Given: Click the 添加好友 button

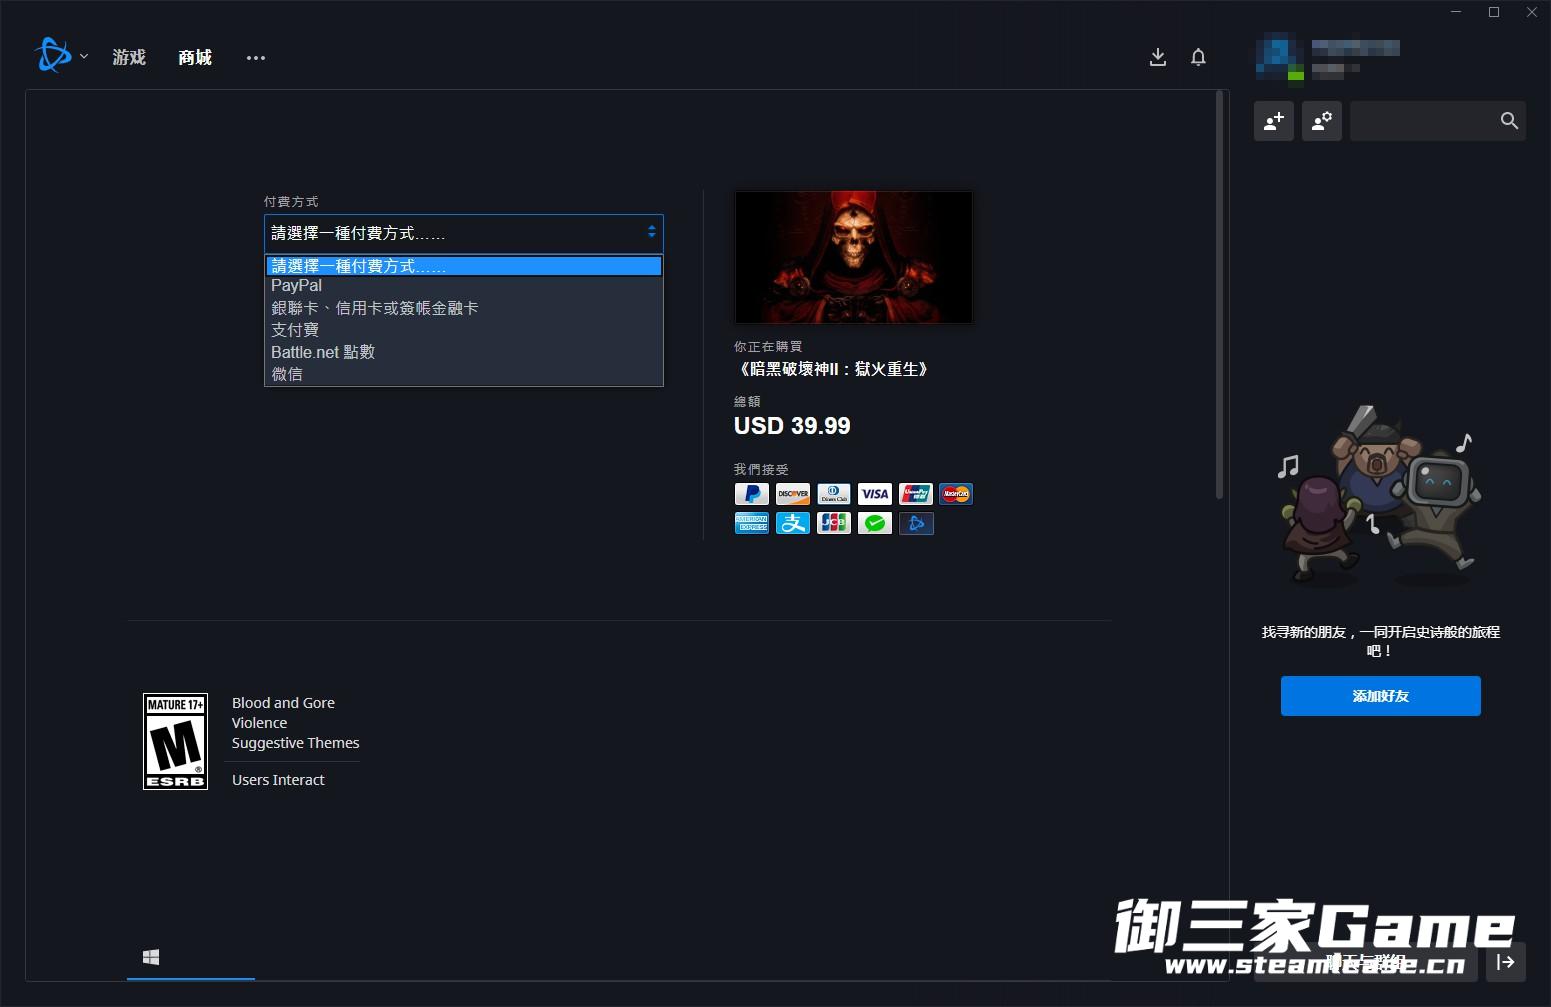Looking at the screenshot, I should (x=1380, y=696).
